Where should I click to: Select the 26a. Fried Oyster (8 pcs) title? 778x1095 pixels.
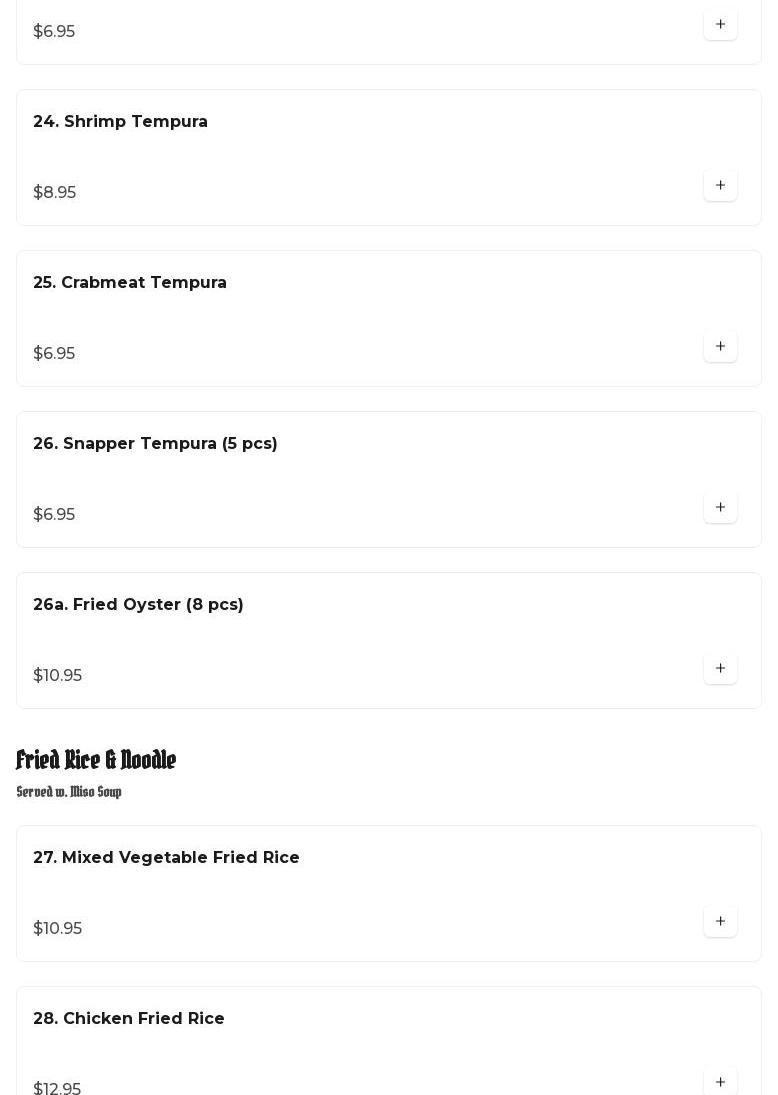(x=138, y=604)
